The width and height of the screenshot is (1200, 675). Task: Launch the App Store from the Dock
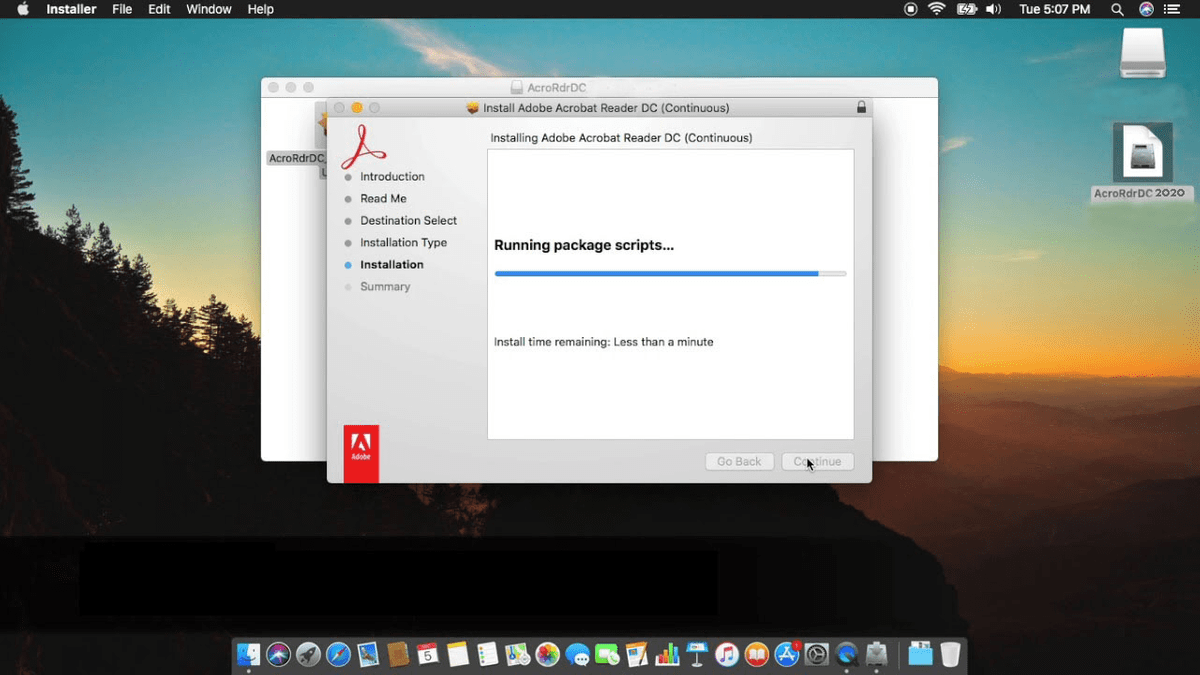tap(787, 654)
